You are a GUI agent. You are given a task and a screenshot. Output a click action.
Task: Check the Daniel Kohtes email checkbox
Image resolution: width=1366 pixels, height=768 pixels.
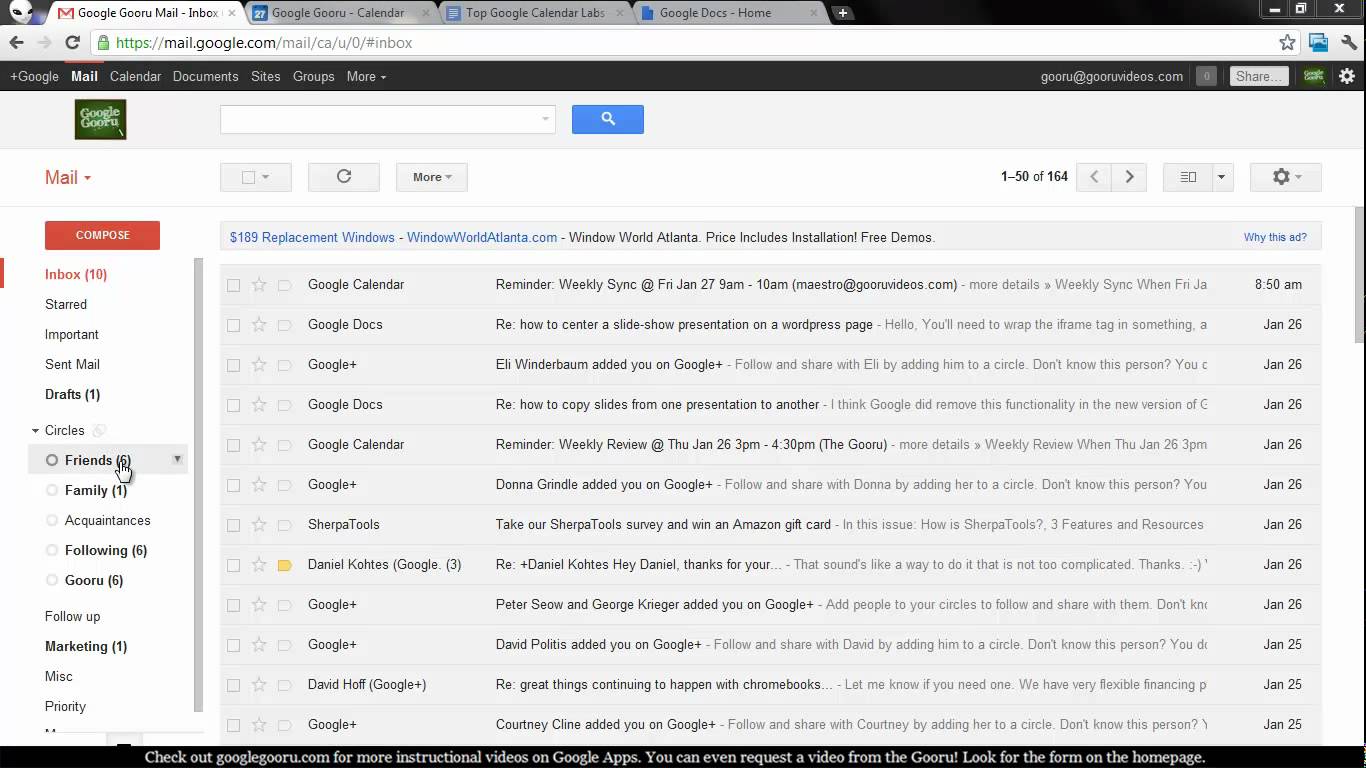tap(233, 565)
